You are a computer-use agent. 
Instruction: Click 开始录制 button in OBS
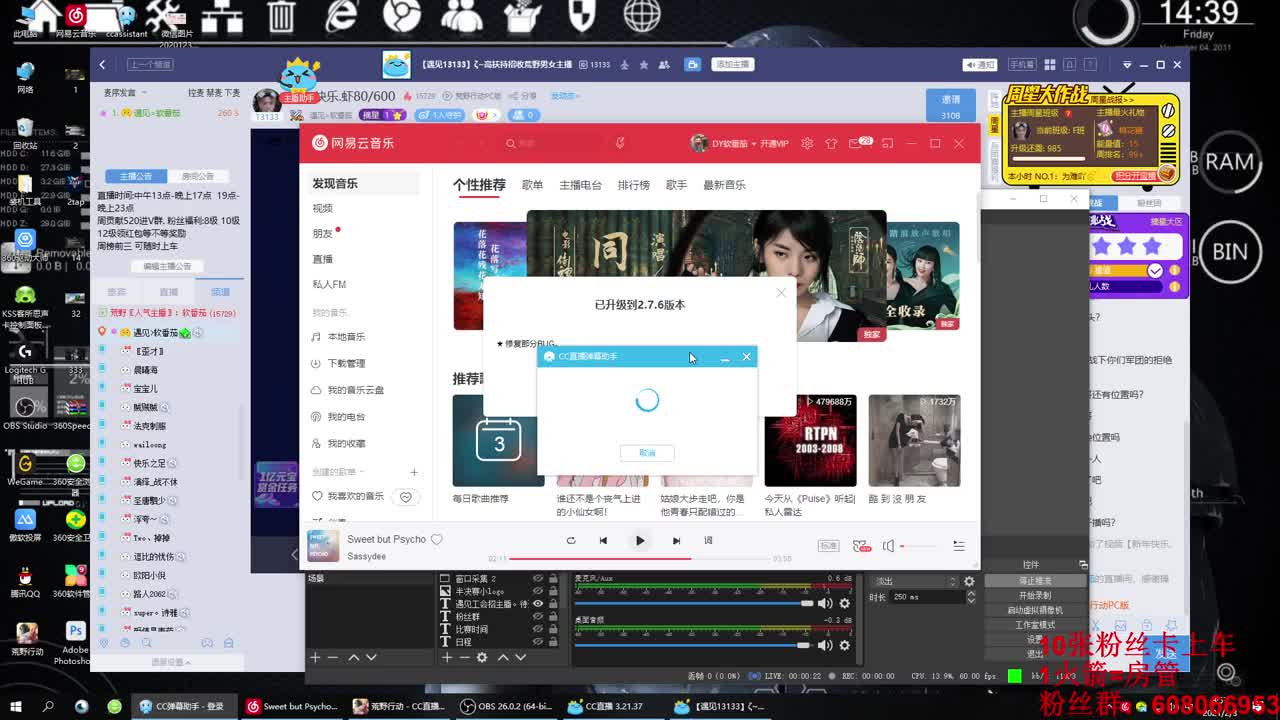1035,595
